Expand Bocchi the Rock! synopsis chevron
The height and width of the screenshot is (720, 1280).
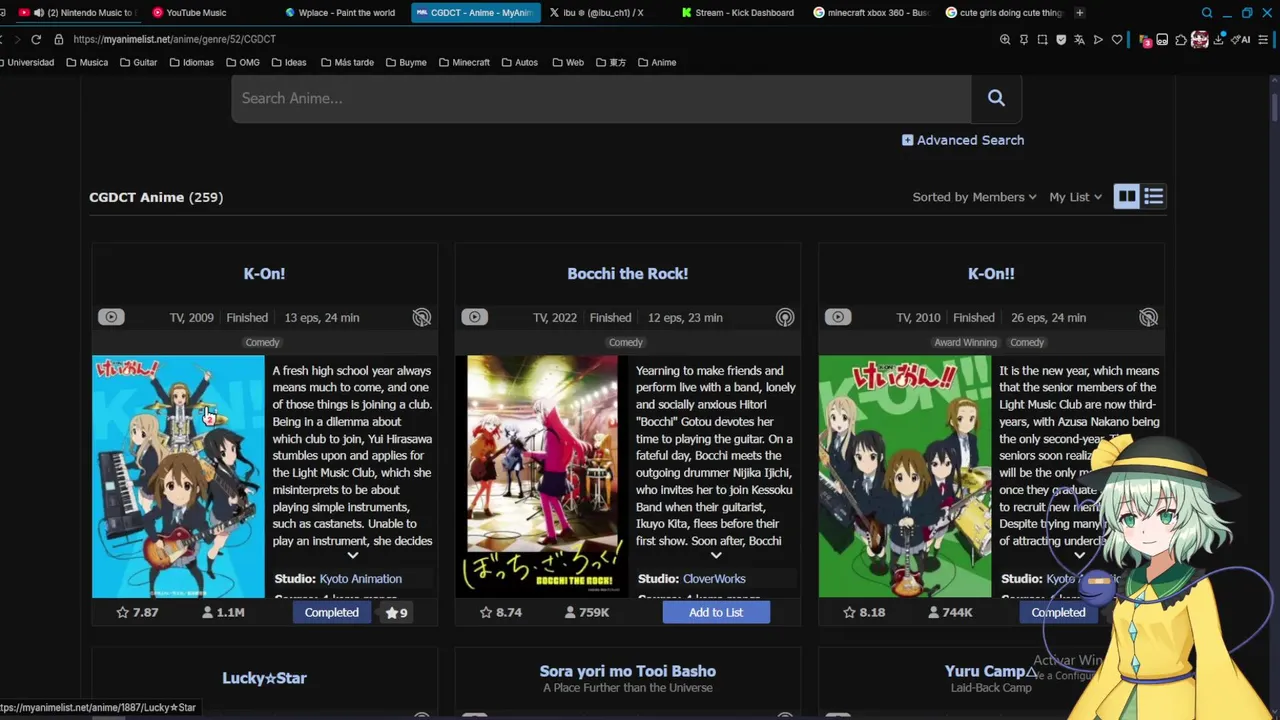(x=716, y=555)
